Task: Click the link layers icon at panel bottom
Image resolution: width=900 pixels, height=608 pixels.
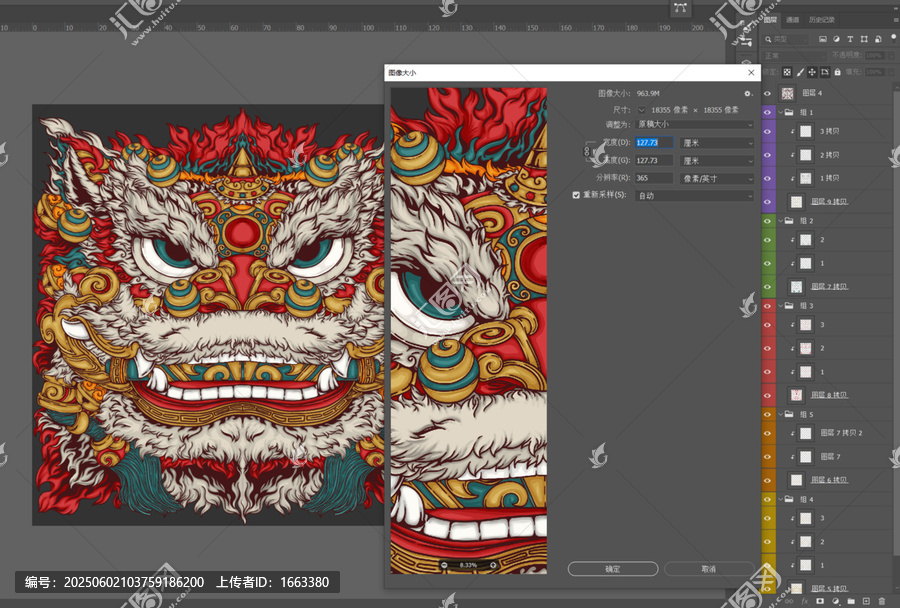Action: tap(790, 601)
